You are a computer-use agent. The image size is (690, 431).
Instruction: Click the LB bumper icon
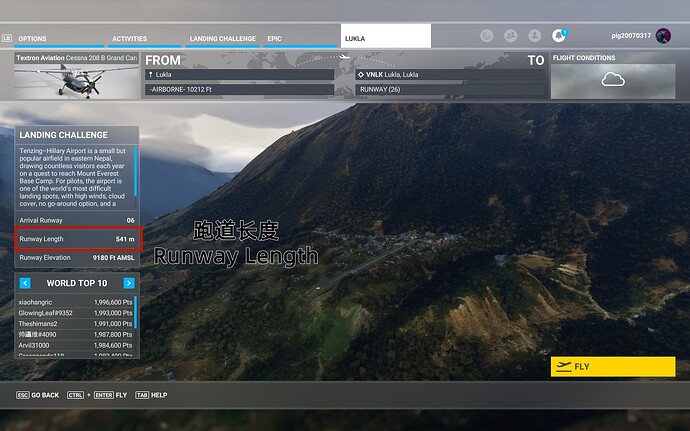click(x=7, y=38)
